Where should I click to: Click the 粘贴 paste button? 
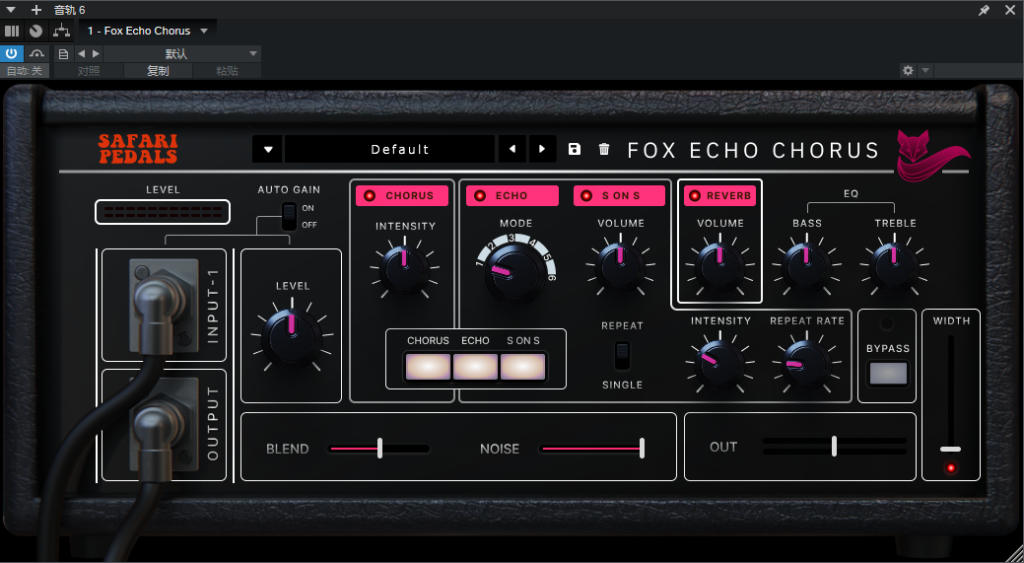coord(227,71)
